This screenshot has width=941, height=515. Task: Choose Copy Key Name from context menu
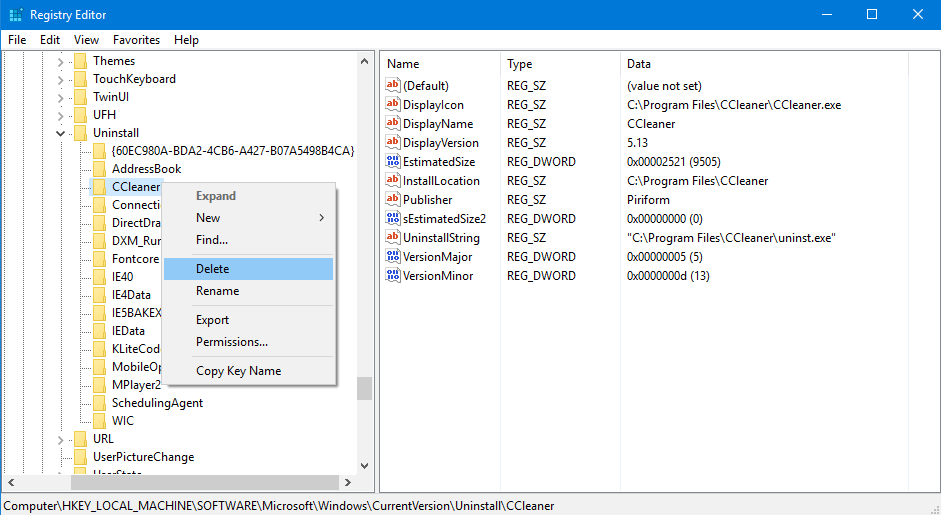248,371
